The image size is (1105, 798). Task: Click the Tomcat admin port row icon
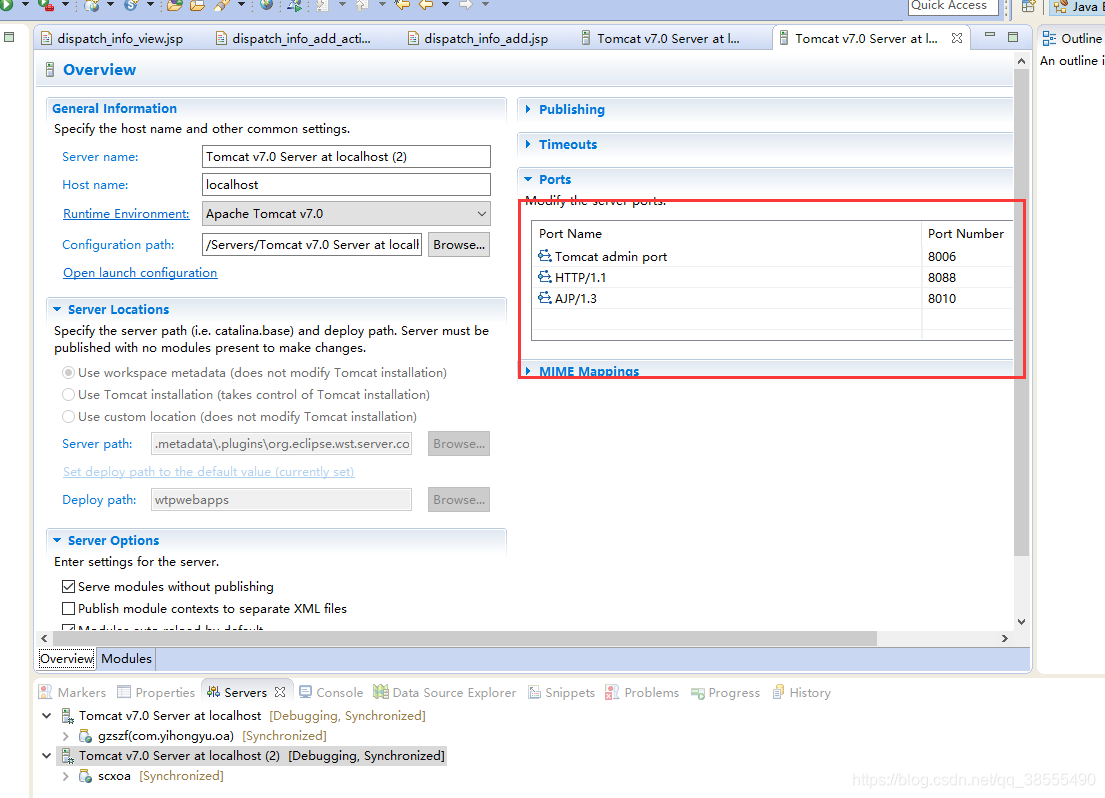[x=545, y=256]
